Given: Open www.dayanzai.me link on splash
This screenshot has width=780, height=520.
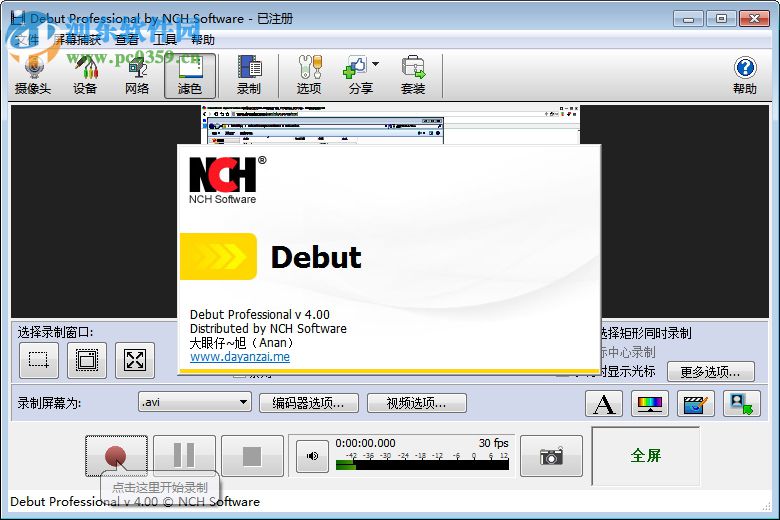Looking at the screenshot, I should coord(240,357).
